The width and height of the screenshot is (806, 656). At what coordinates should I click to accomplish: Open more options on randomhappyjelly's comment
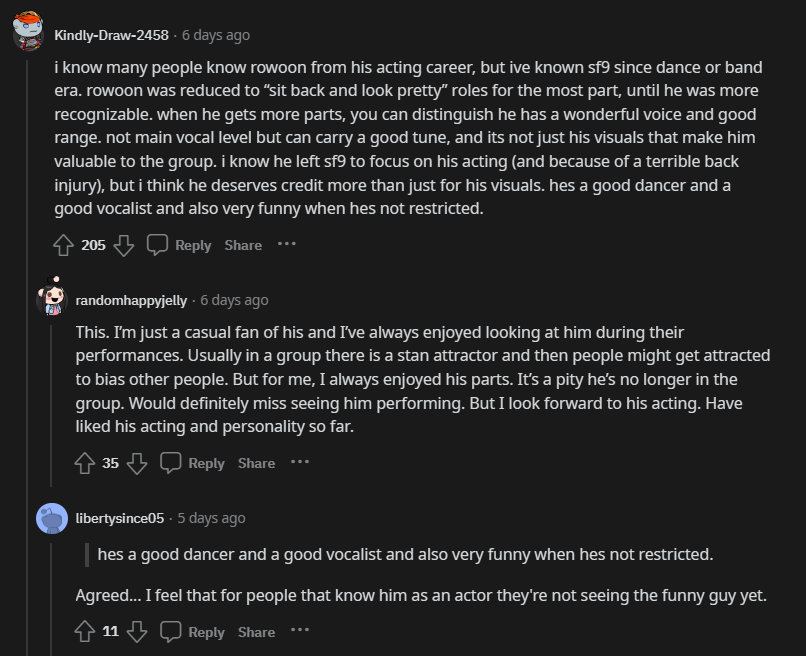[x=300, y=462]
